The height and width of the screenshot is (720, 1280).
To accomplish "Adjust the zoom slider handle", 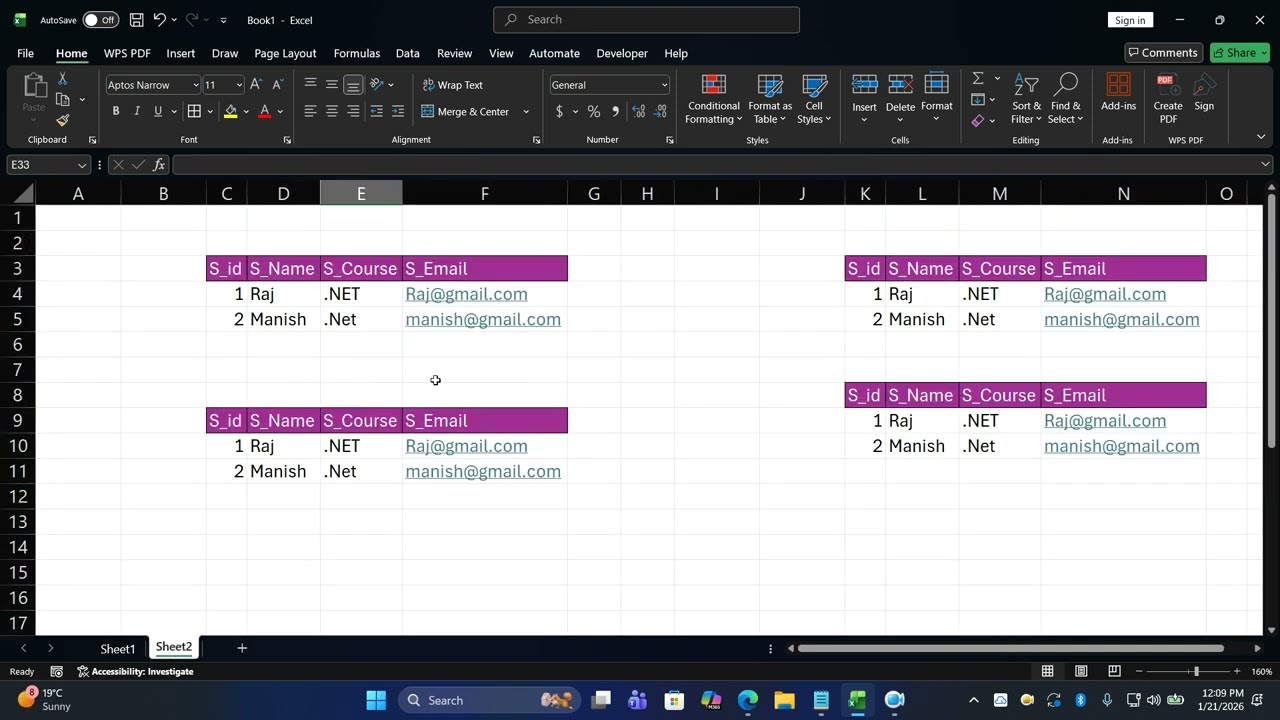I will (x=1196, y=671).
